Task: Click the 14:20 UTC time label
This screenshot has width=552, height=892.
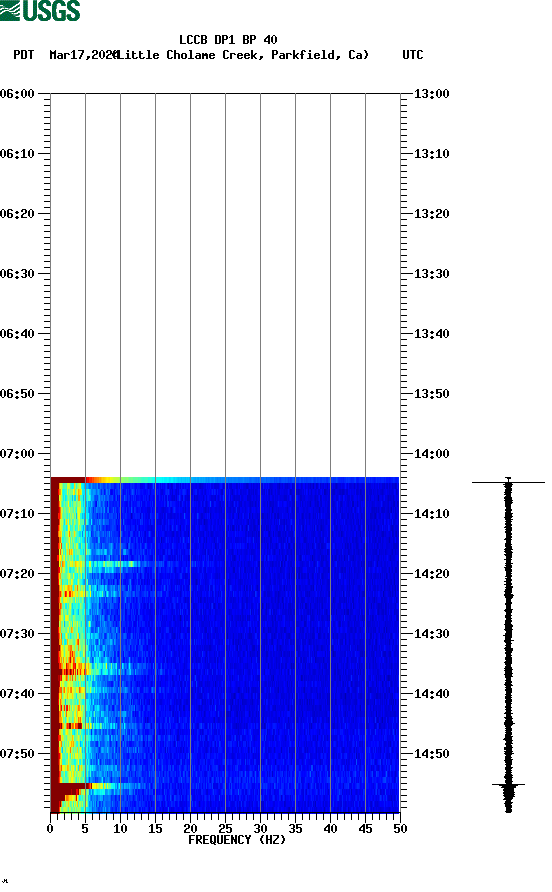Action: [431, 573]
